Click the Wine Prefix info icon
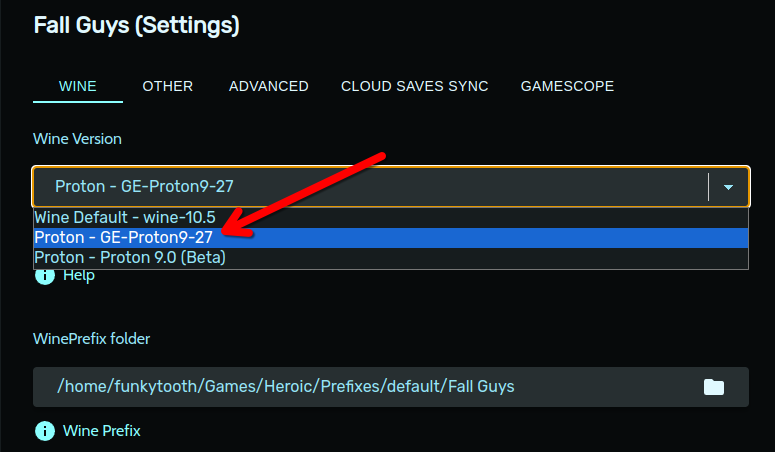The height and width of the screenshot is (452, 775). 45,431
